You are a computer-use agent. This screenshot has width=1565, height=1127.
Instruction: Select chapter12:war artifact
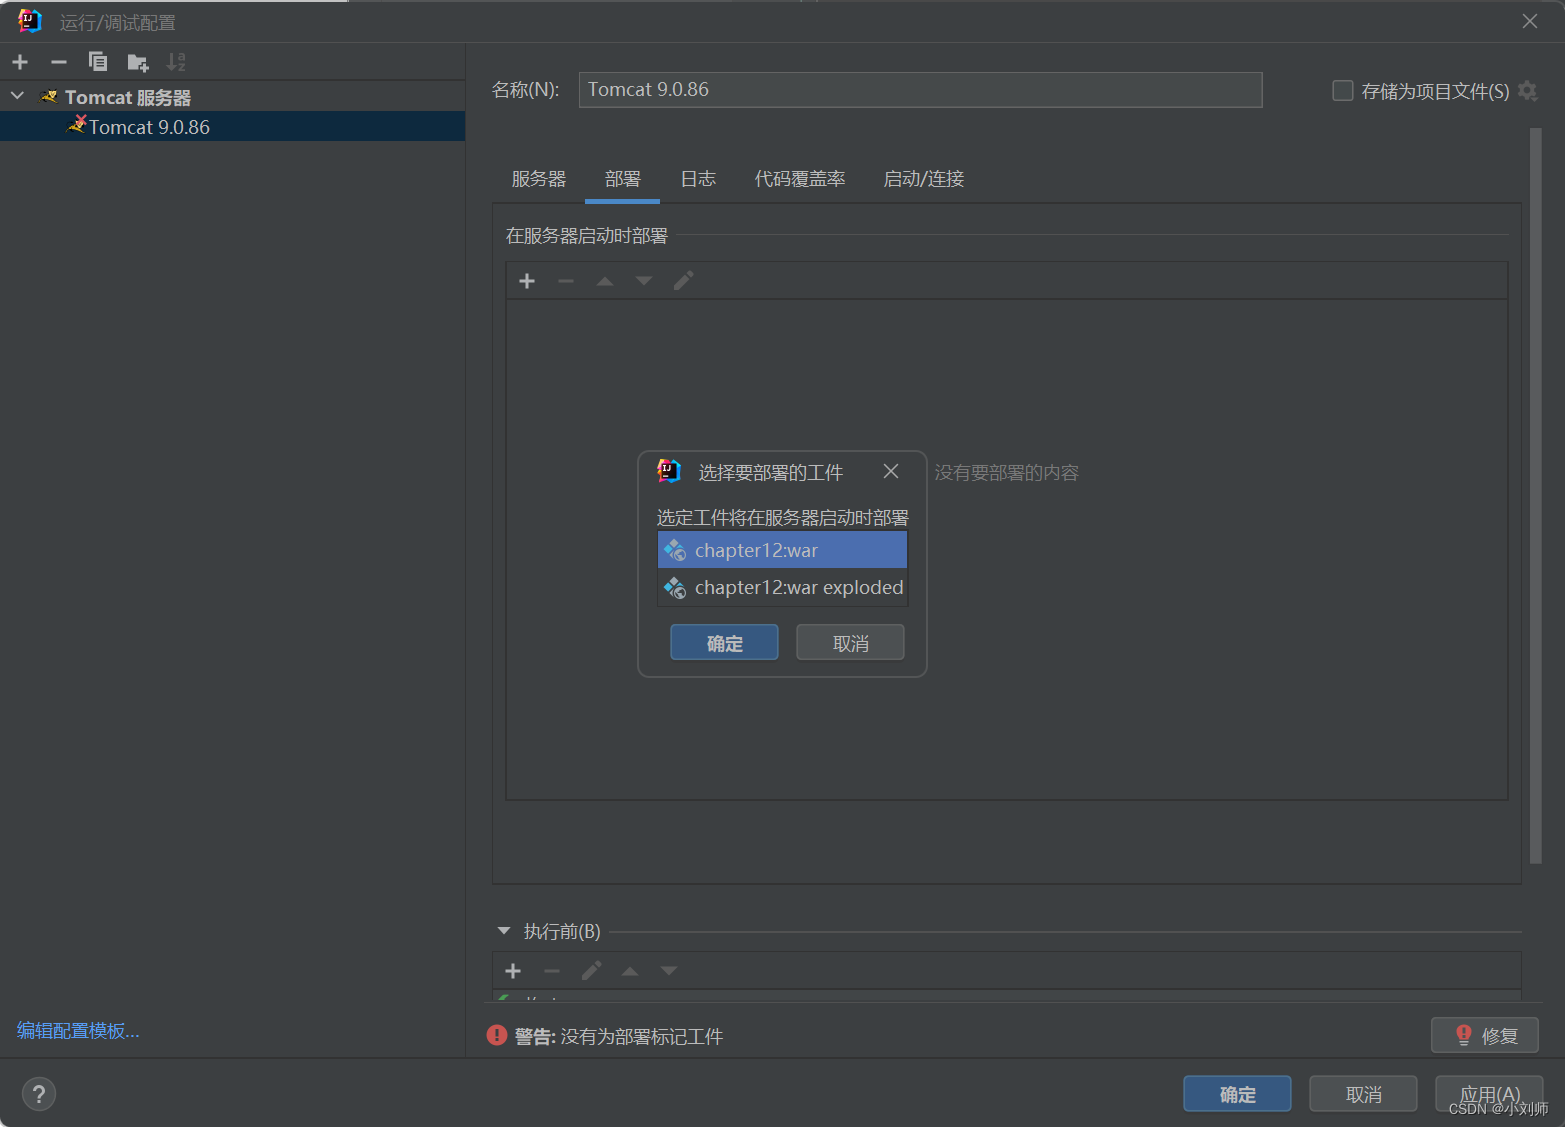782,550
